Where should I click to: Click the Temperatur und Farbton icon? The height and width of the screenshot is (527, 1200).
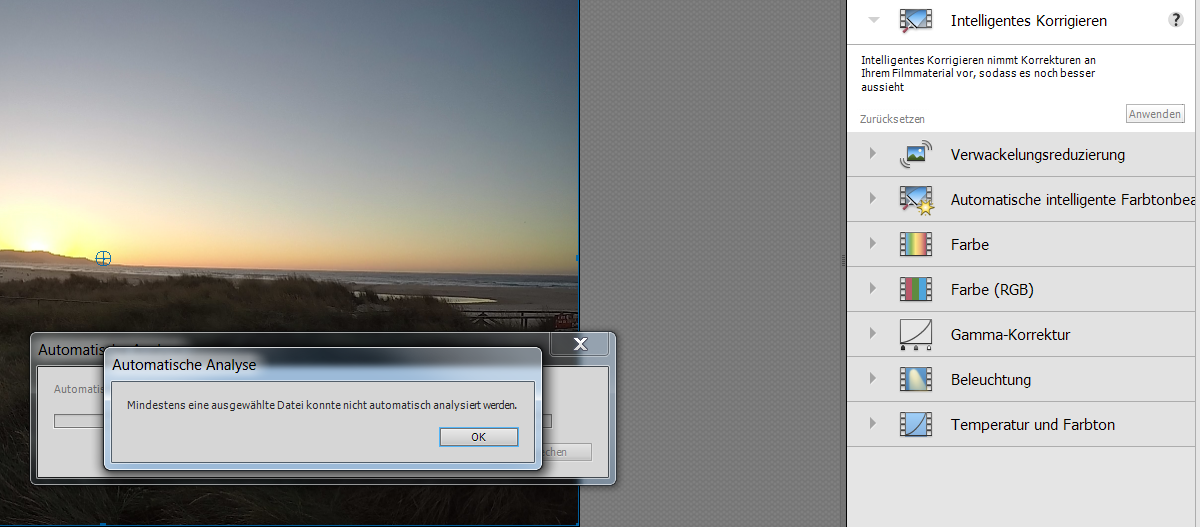(916, 424)
